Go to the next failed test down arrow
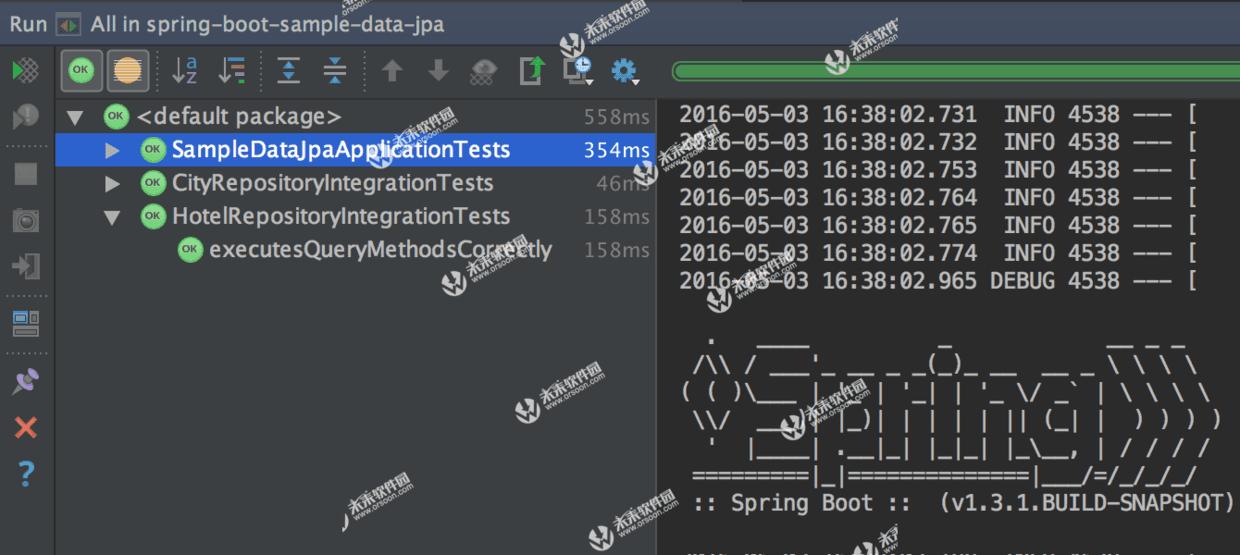 438,71
